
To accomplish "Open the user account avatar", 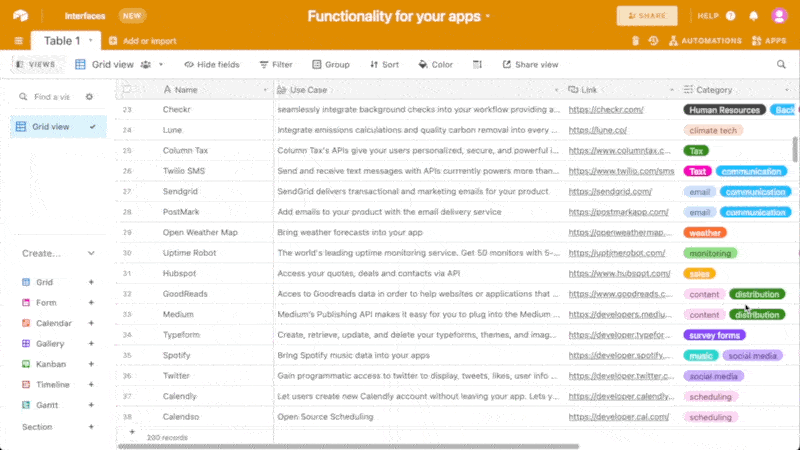I will click(x=779, y=16).
